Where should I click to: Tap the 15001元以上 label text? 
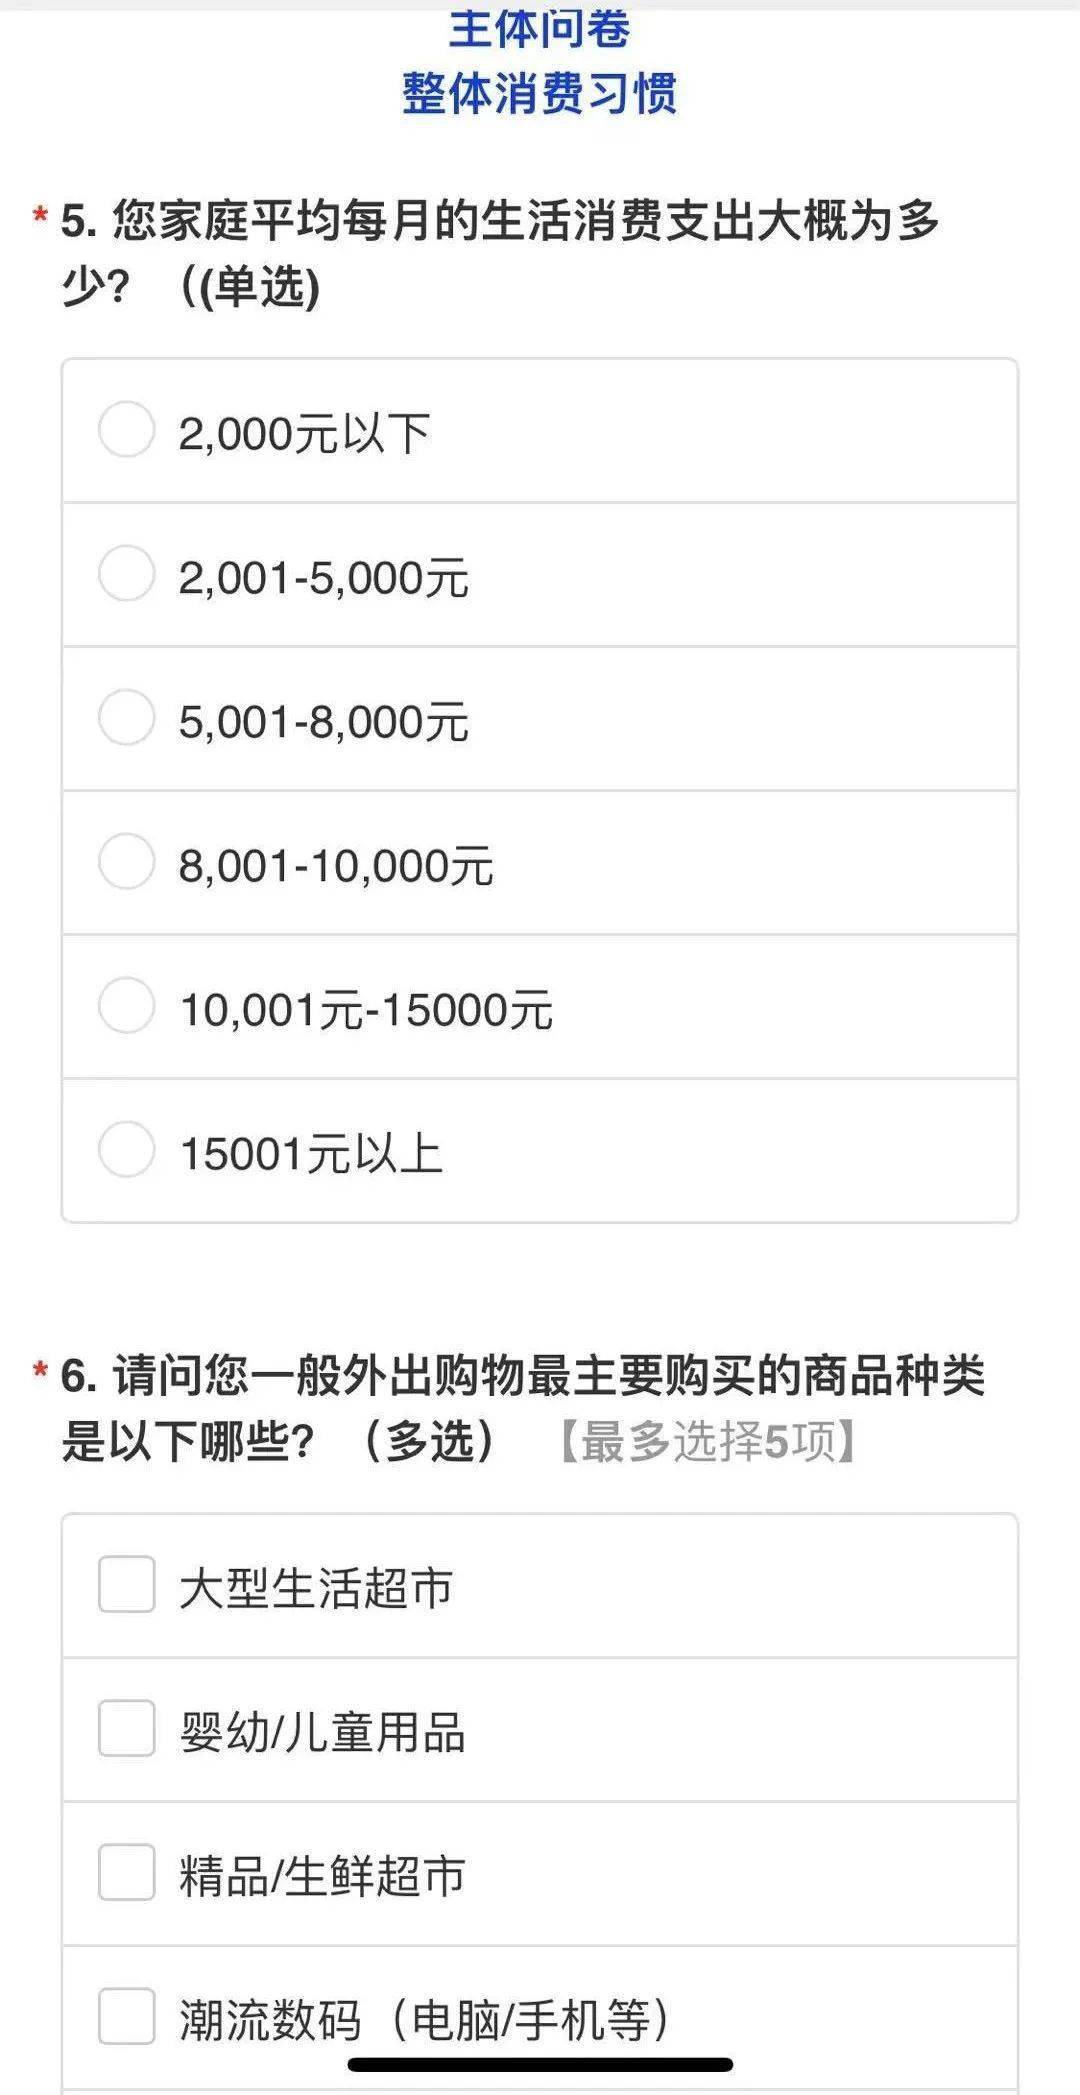[310, 1154]
